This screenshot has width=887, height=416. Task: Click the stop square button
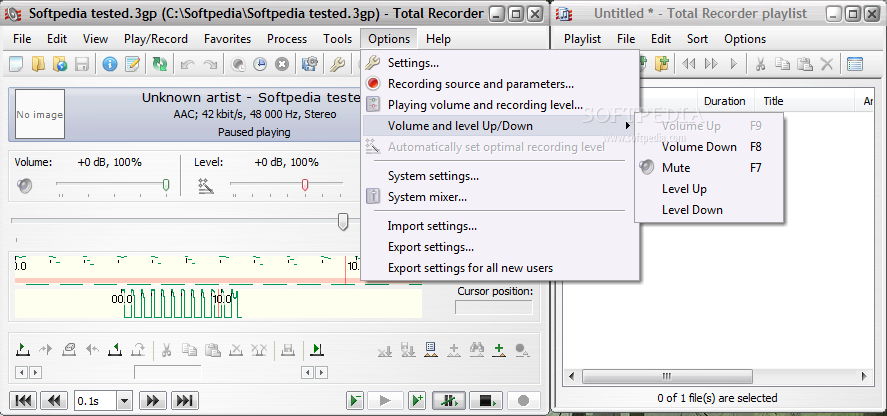tap(486, 401)
